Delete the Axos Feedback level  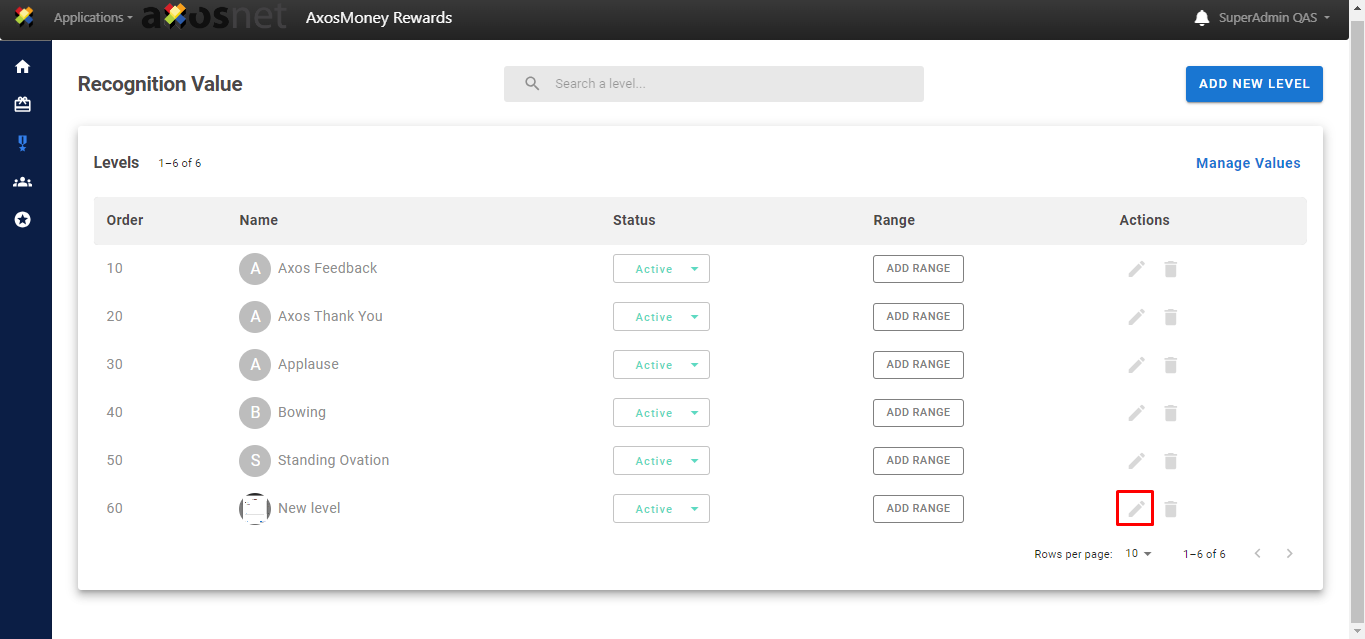pos(1170,269)
